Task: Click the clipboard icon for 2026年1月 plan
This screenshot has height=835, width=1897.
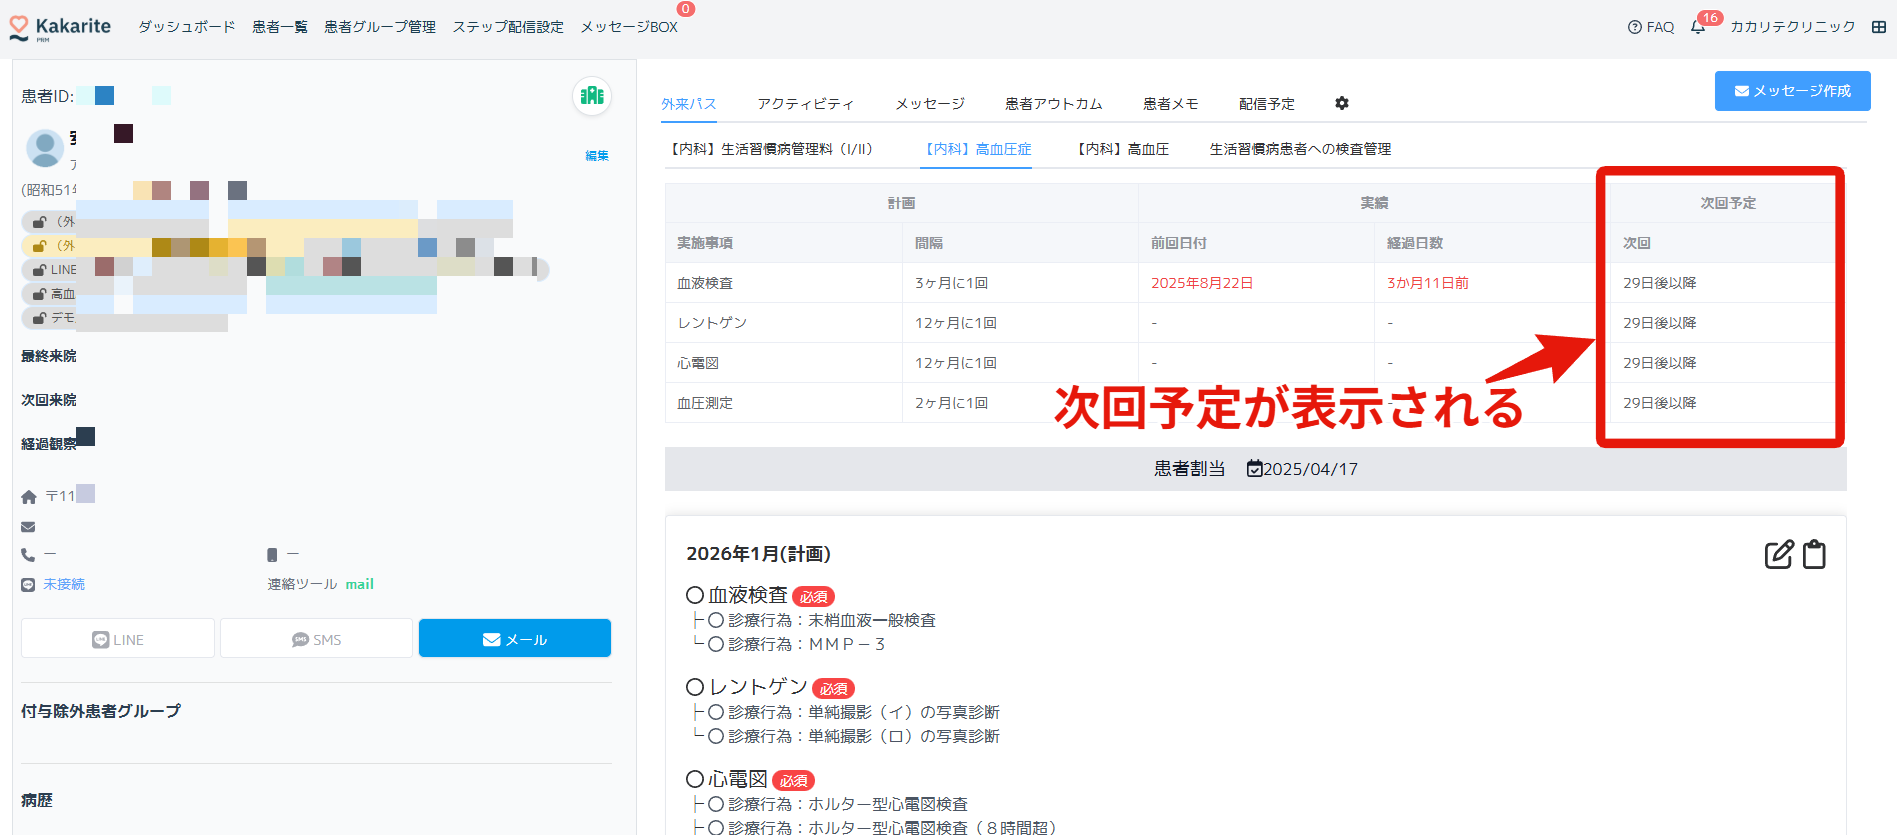Action: click(1814, 554)
